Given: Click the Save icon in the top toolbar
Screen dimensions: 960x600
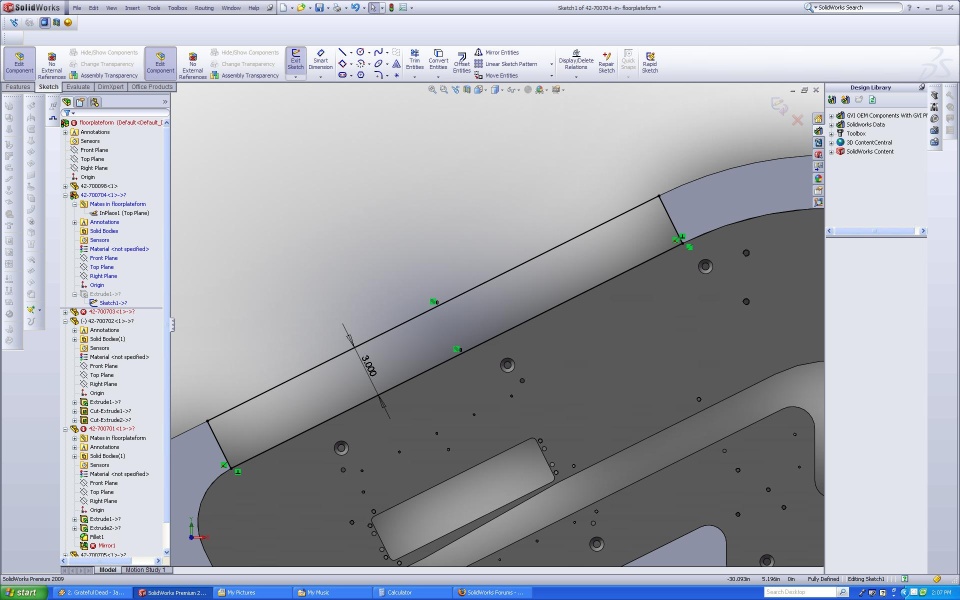Looking at the screenshot, I should (319, 8).
